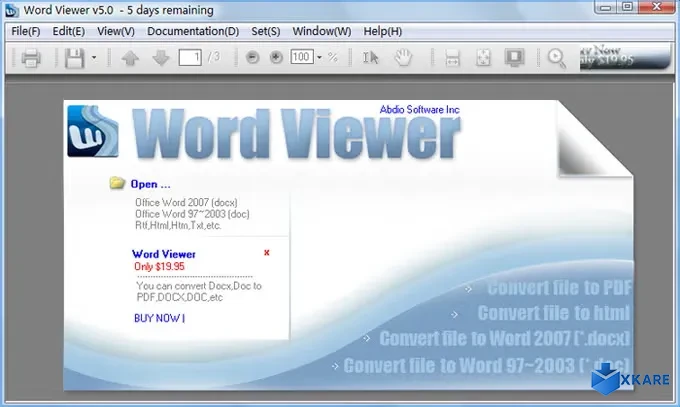Click the Save floppy disk icon
680x407 pixels.
point(74,58)
